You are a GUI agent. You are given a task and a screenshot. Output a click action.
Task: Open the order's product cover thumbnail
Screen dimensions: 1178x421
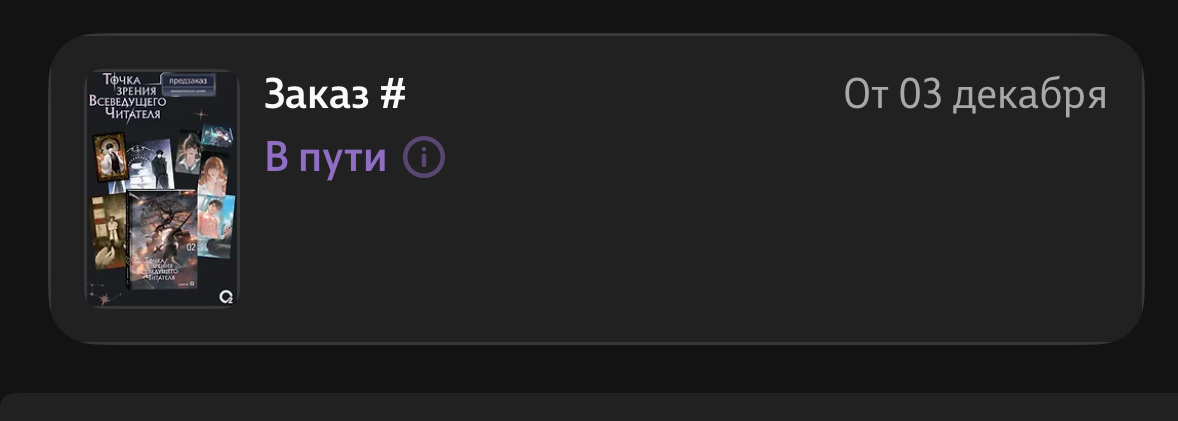[x=162, y=188]
